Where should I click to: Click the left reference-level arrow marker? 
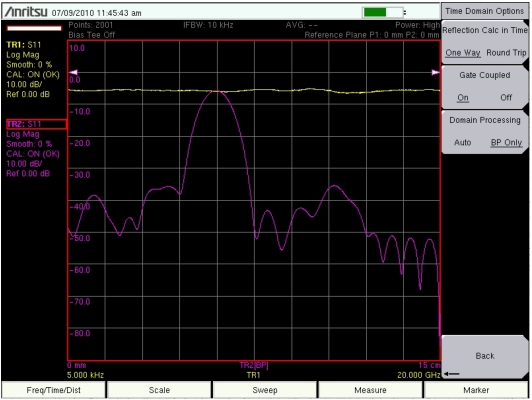point(73,72)
